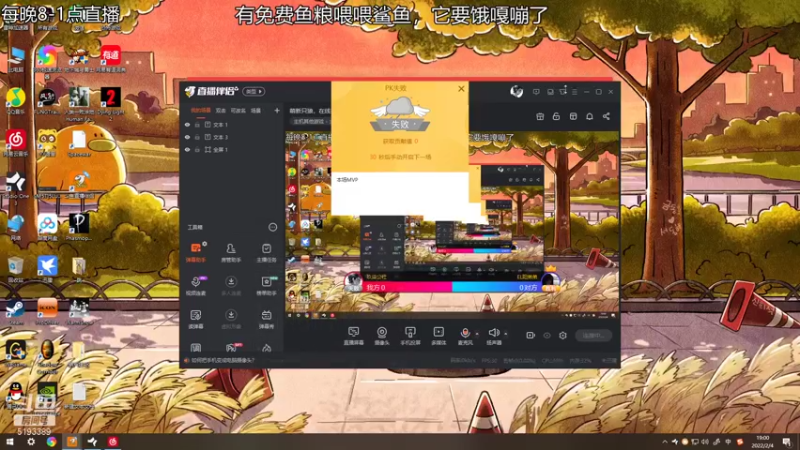
Task: Select the 文本 1 source row
Action: (x=232, y=124)
